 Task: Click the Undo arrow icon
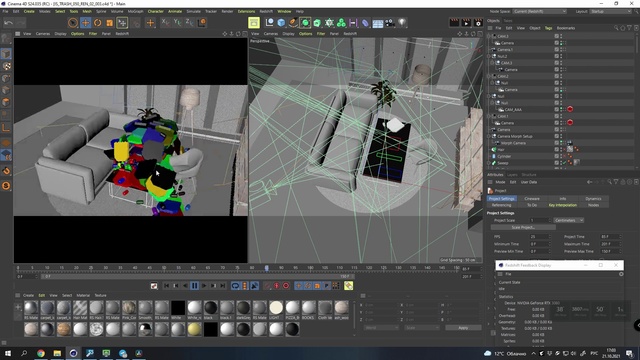coord(9,23)
